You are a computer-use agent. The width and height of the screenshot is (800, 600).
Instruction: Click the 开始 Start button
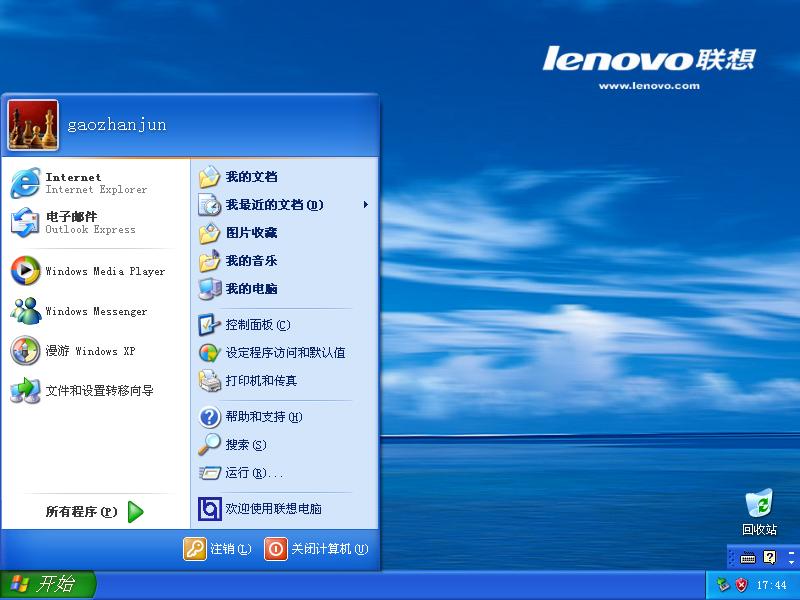48,585
